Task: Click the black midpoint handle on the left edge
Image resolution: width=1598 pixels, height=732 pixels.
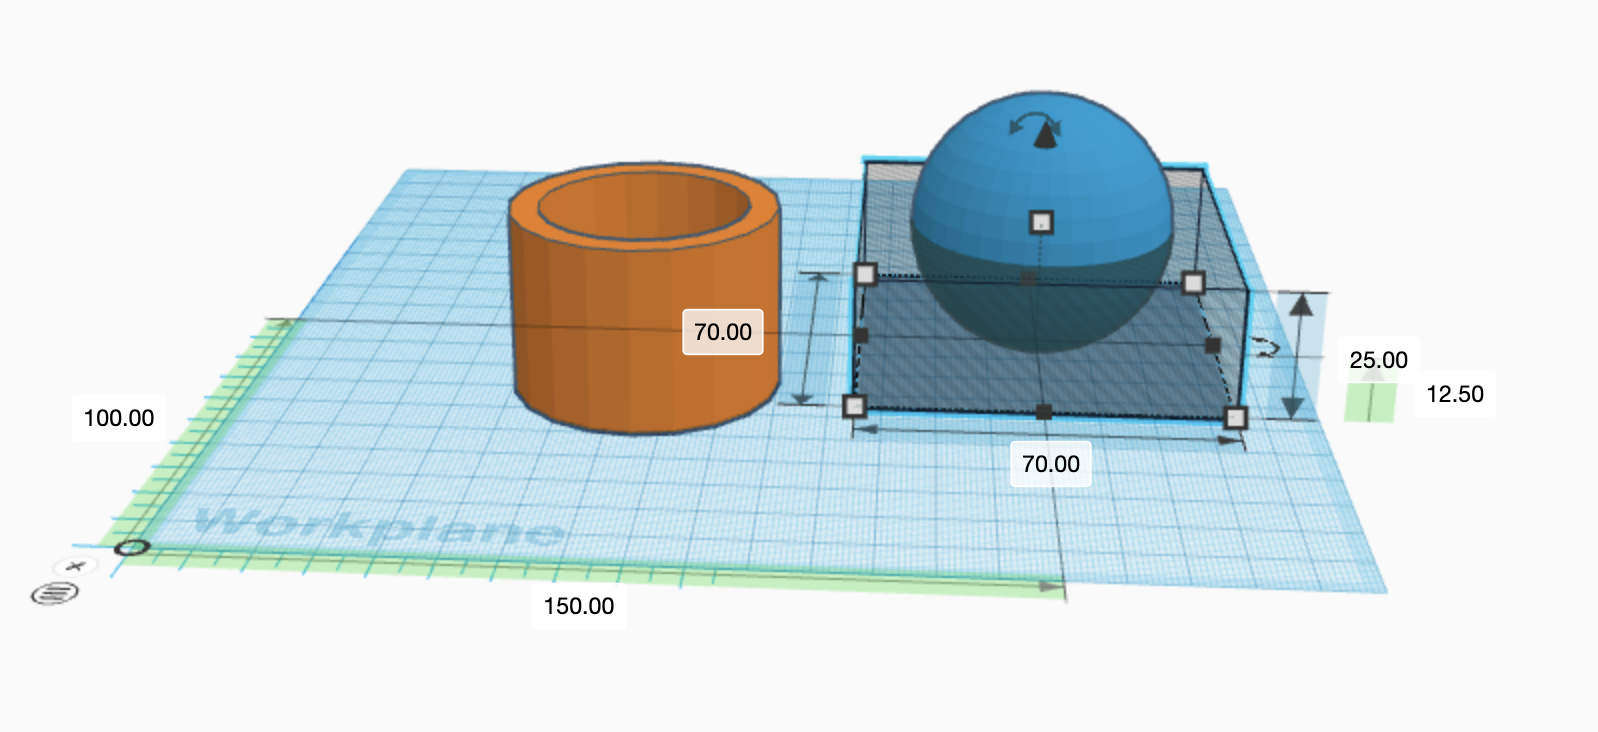Action: pyautogui.click(x=861, y=335)
